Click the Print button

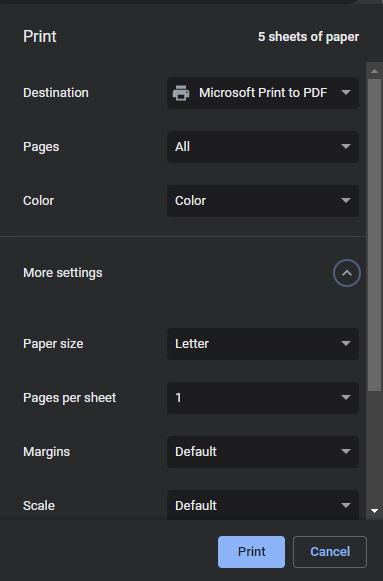[252, 552]
